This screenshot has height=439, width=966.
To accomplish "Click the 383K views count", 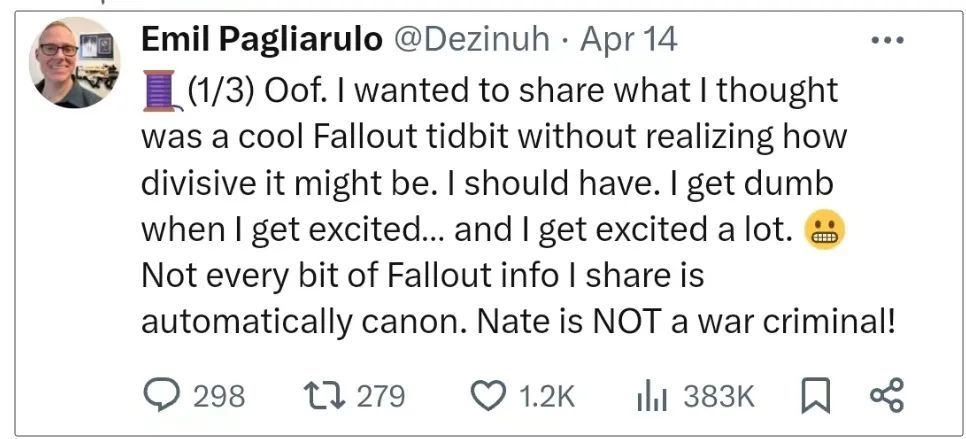I will 719,397.
